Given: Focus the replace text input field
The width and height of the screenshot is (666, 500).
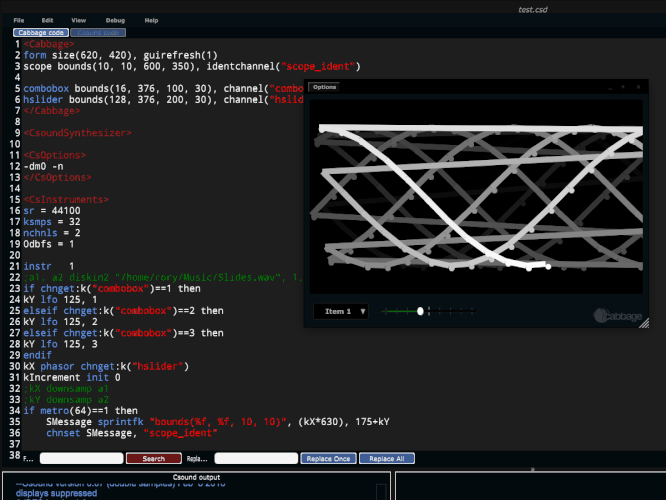Looking at the screenshot, I should 256,458.
